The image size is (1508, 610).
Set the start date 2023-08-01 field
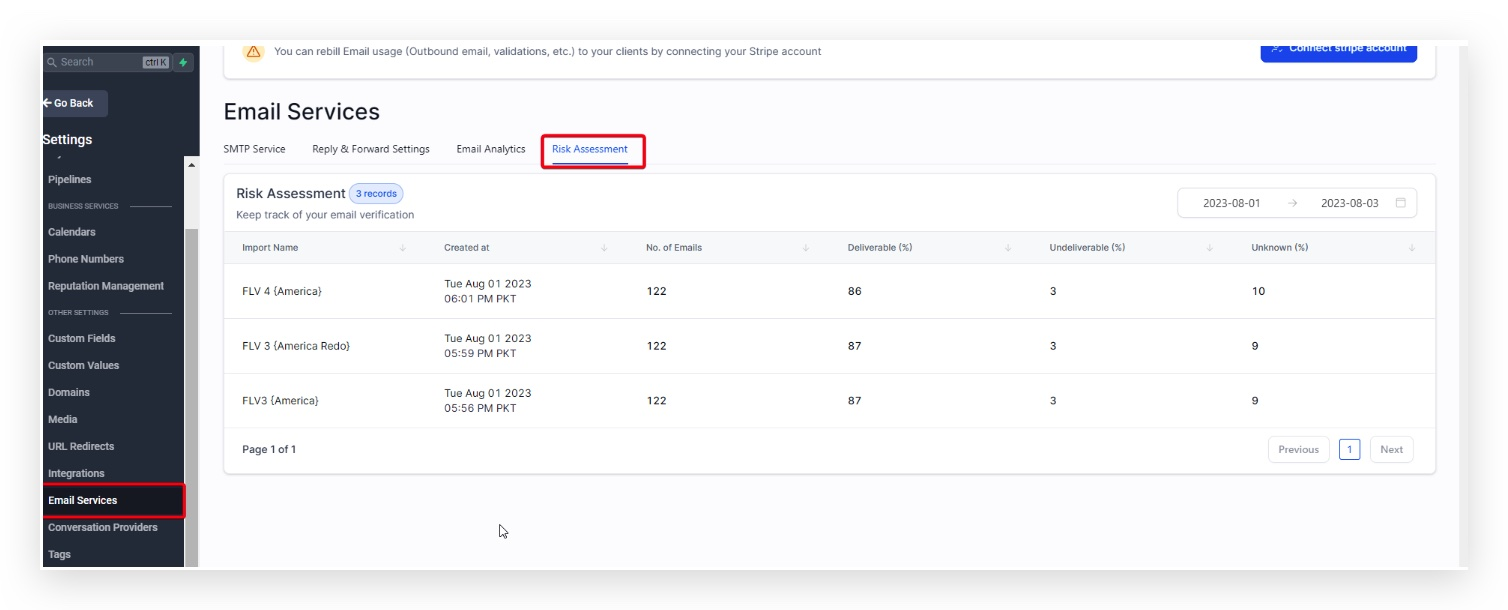pos(1231,203)
